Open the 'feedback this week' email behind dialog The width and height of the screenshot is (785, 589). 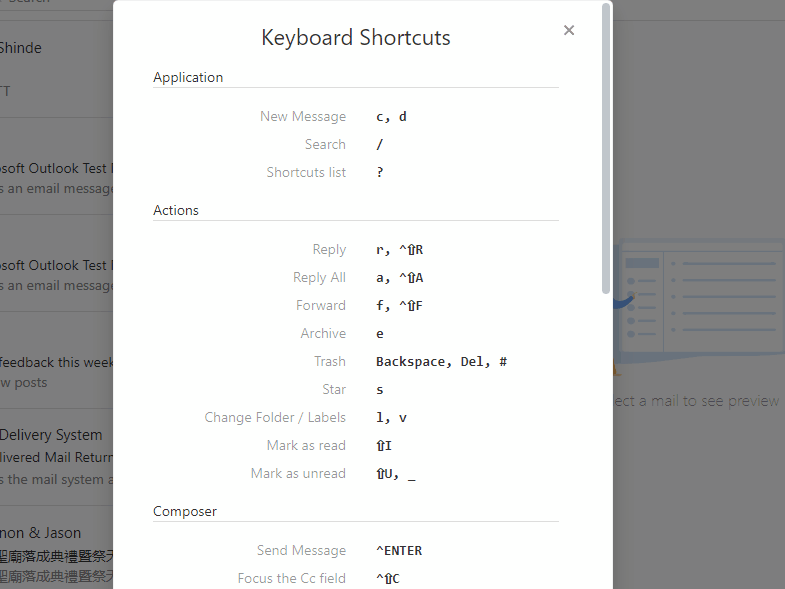coord(56,361)
